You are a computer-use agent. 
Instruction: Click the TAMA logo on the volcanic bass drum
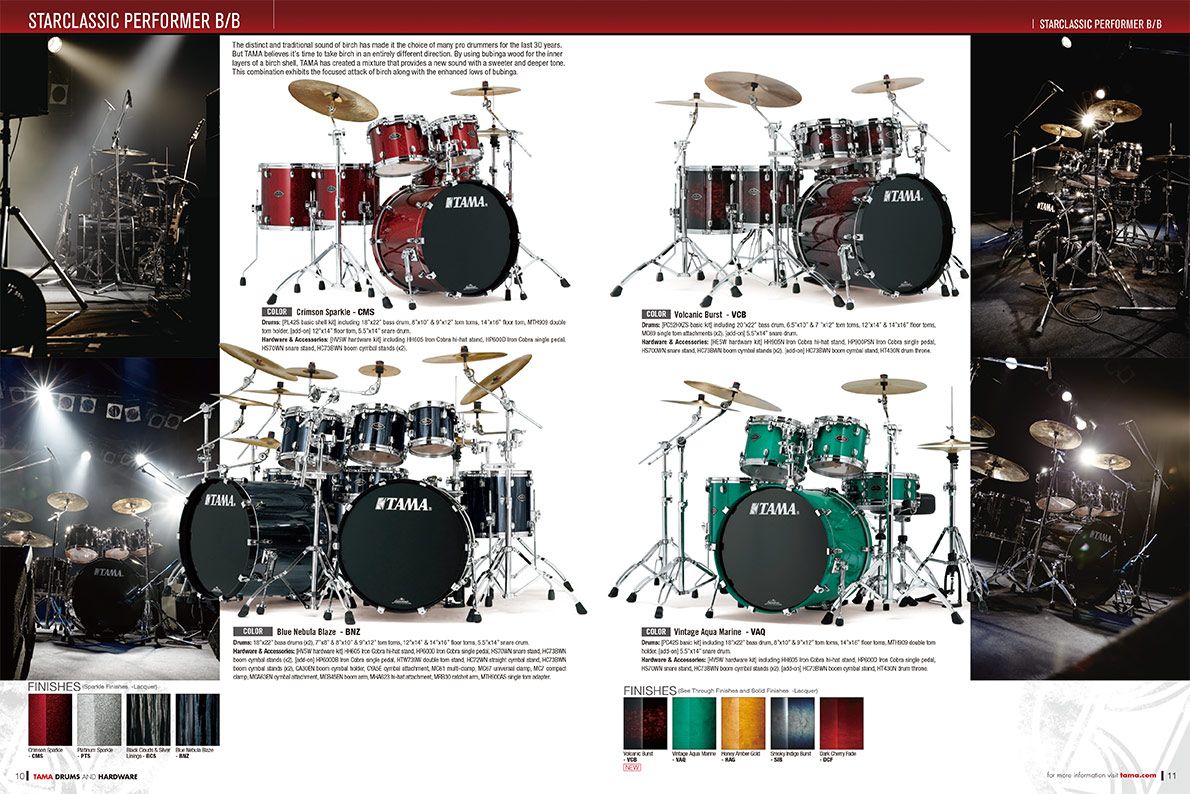pyautogui.click(x=903, y=196)
